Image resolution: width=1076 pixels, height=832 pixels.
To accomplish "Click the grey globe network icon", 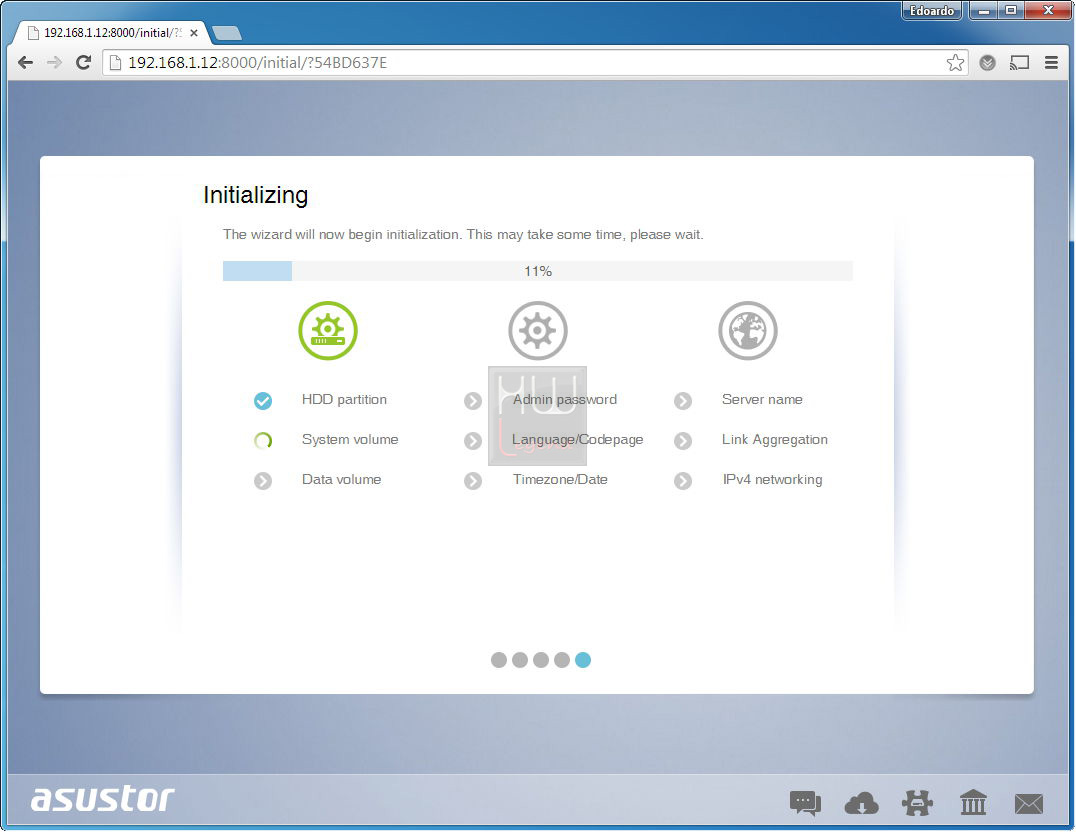I will (x=748, y=330).
